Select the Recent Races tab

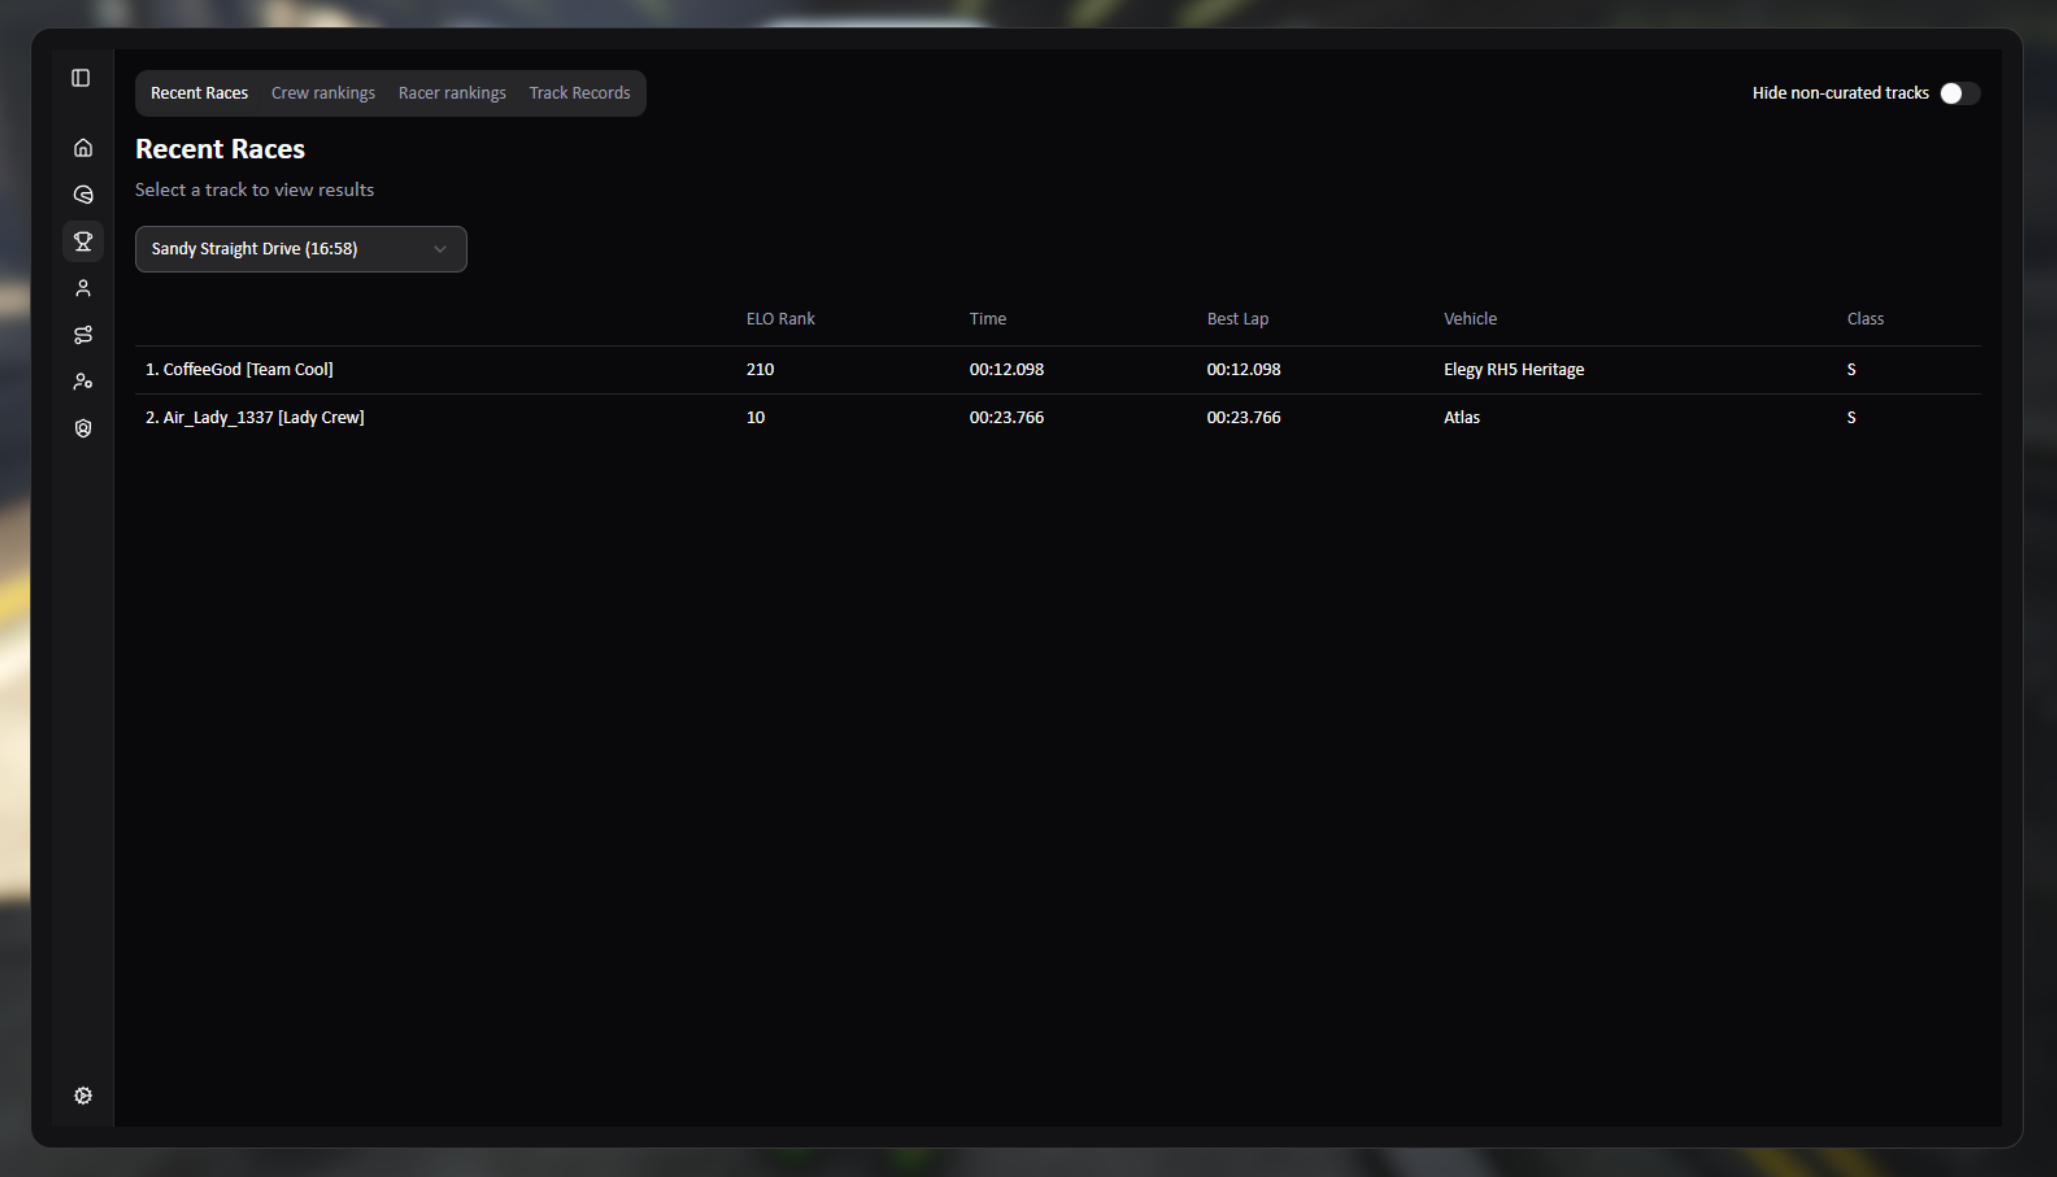click(x=199, y=93)
